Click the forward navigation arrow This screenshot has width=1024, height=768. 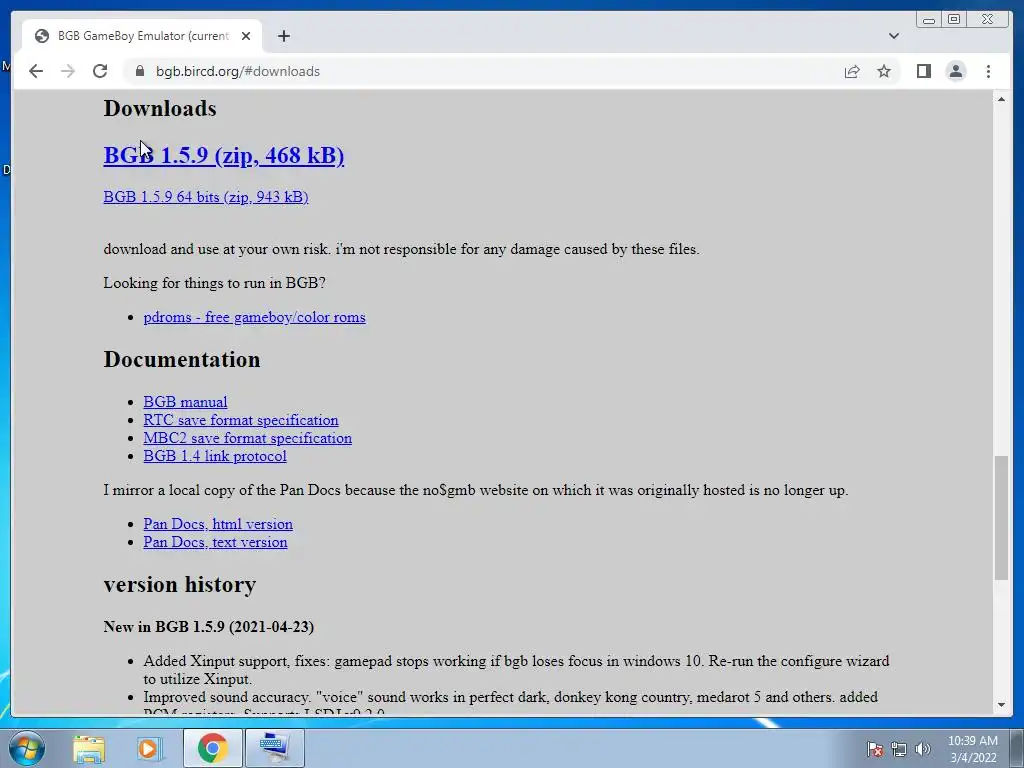(x=68, y=71)
